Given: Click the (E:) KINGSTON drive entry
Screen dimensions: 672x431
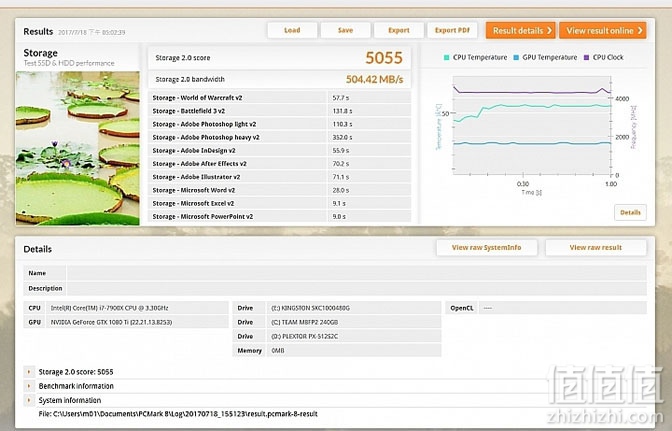Looking at the screenshot, I should click(311, 308).
